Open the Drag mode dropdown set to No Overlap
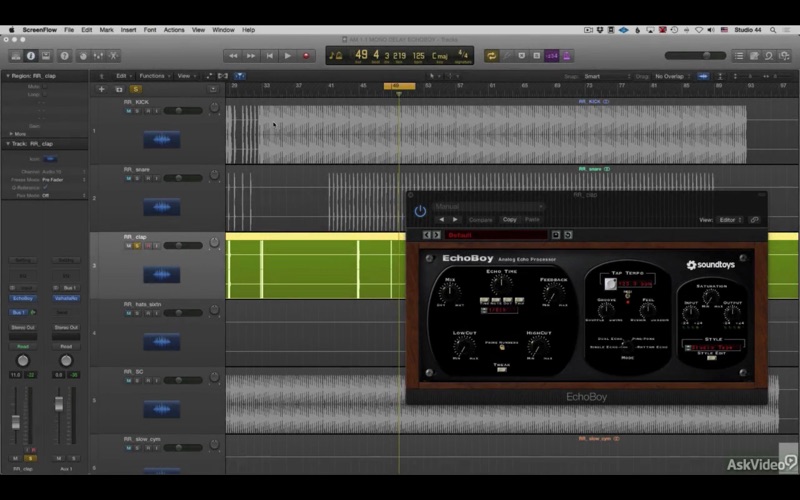Image resolution: width=800 pixels, height=500 pixels. [x=672, y=76]
